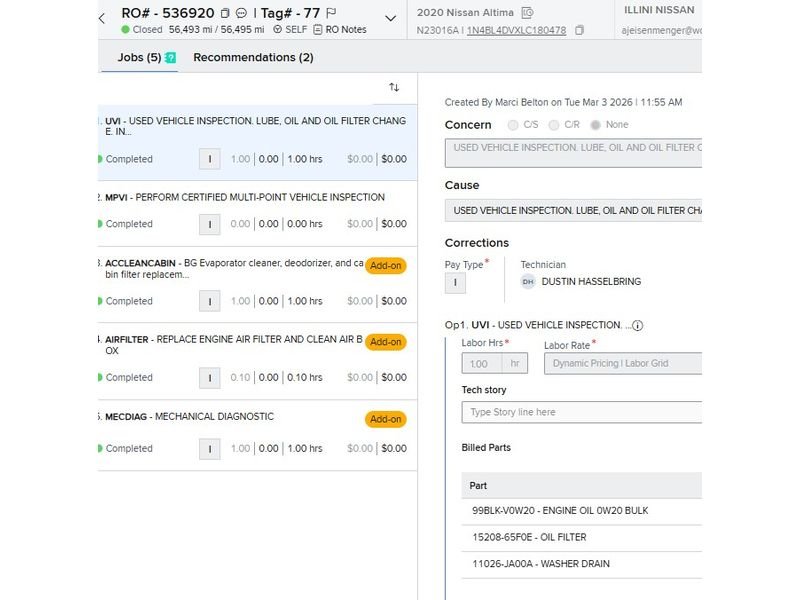Click the VIN link 1N4BL4DVXLC180478
Viewport: 800px width, 600px height.
tap(516, 30)
